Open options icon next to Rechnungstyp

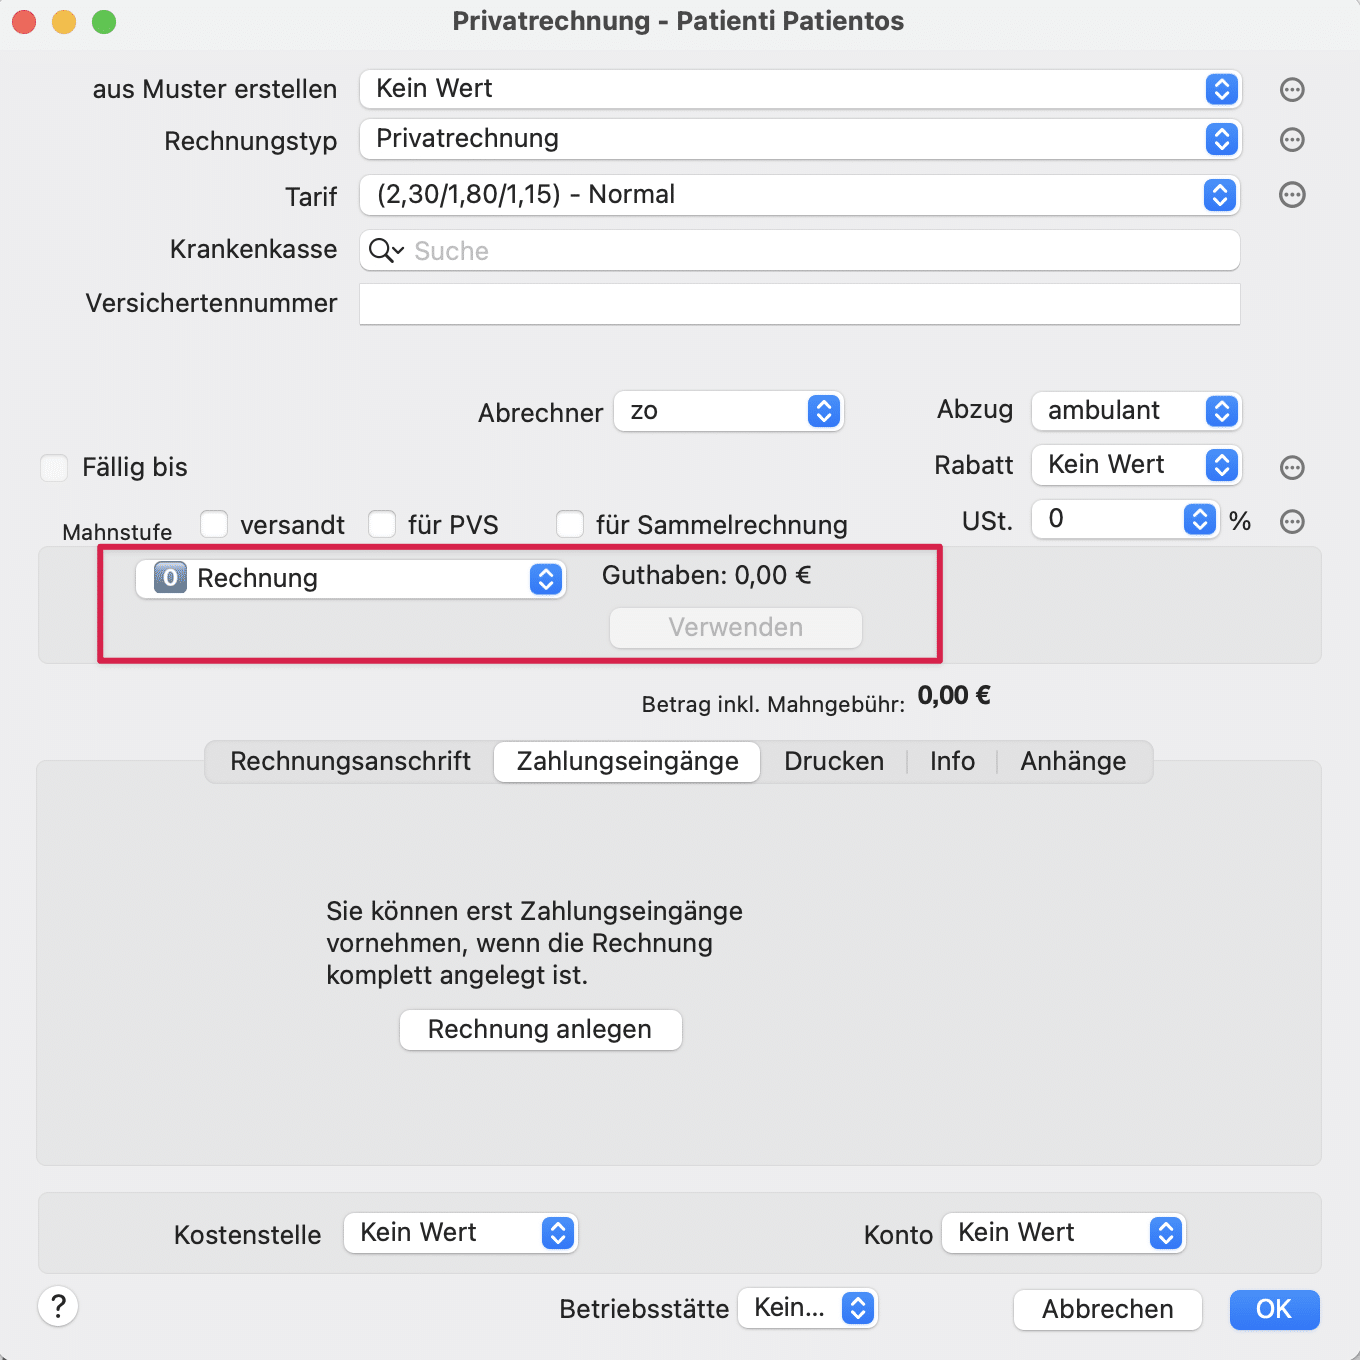1292,140
